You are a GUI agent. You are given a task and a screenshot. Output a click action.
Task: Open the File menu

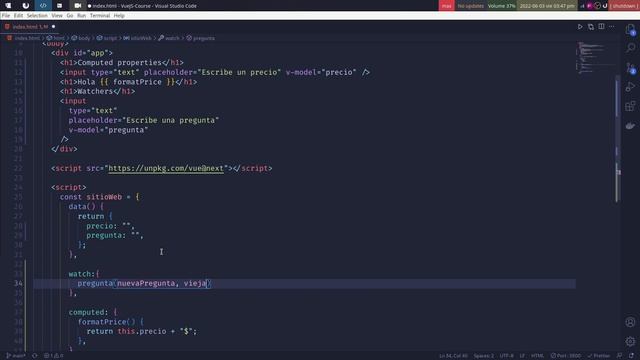(x=6, y=16)
